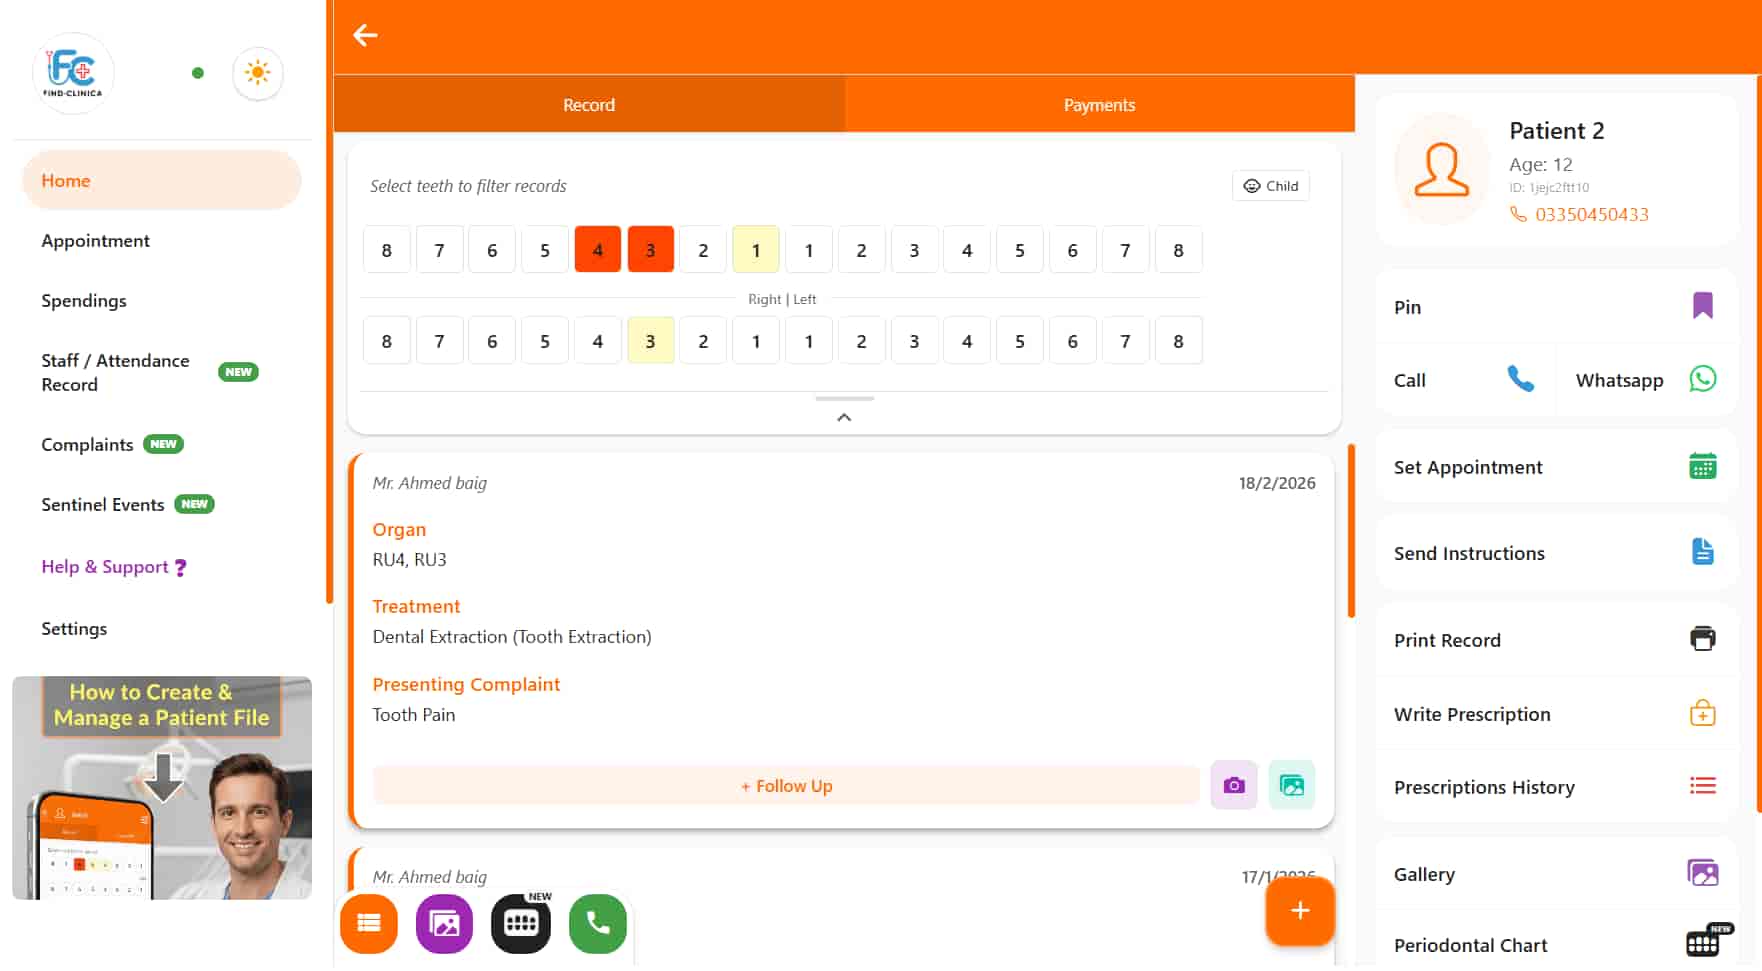Toggle the Child teeth chart view
Viewport: 1762px width, 971px height.
coord(1271,186)
